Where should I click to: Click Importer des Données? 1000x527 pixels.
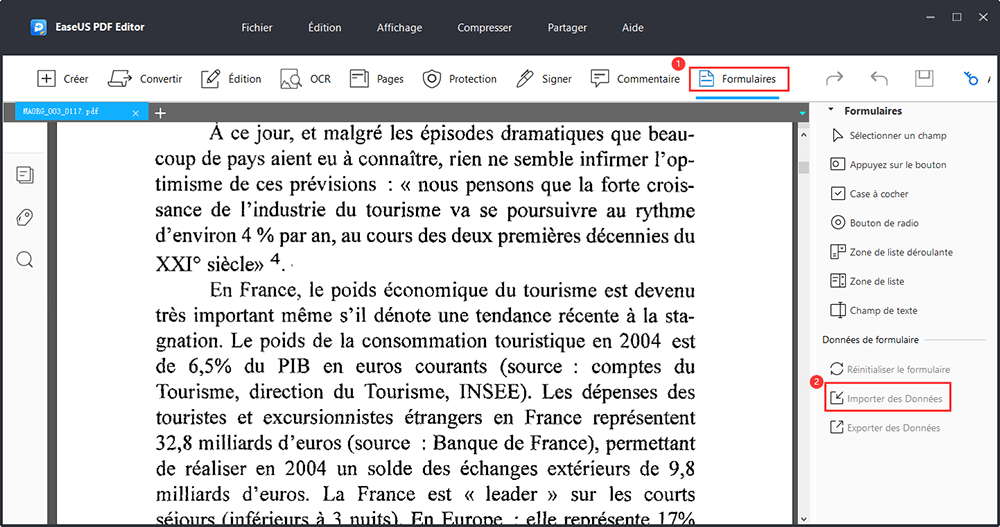(887, 398)
